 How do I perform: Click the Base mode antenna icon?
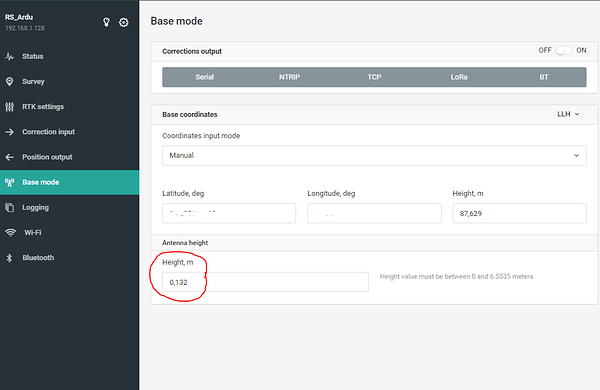click(10, 183)
